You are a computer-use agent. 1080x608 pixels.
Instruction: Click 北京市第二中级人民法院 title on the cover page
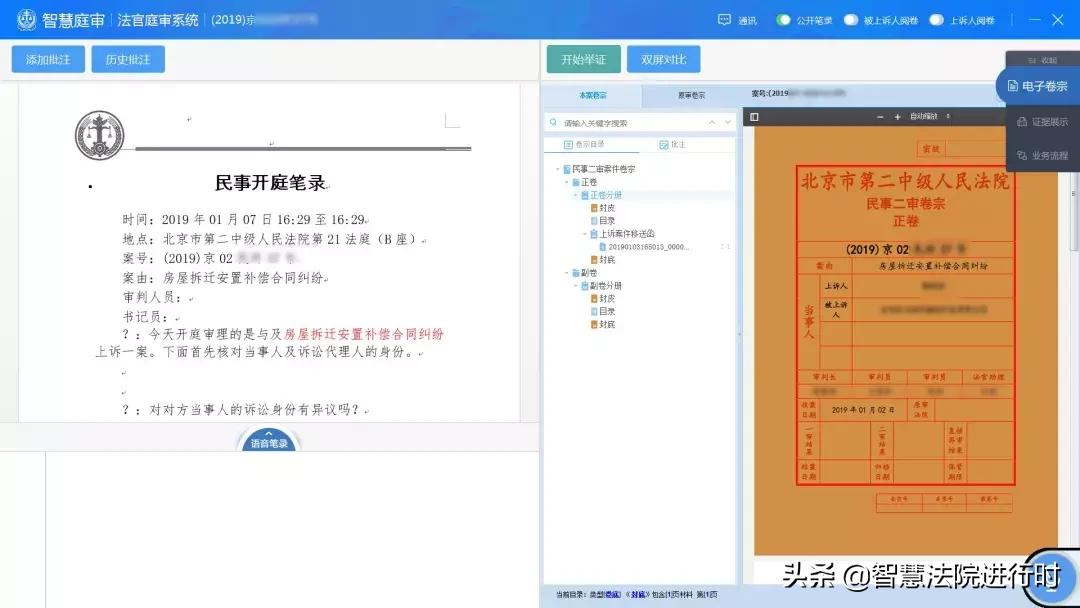(x=905, y=180)
